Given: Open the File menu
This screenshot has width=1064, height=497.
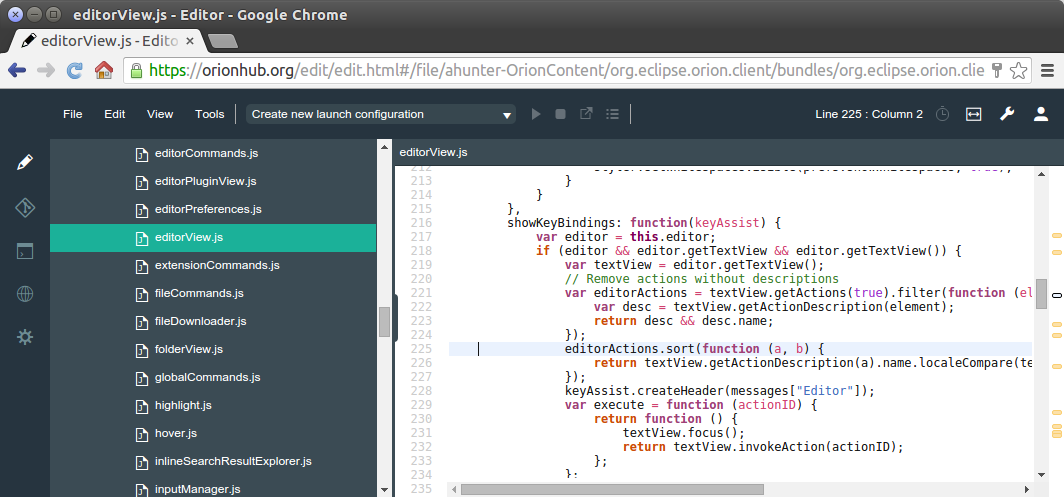Looking at the screenshot, I should [73, 114].
